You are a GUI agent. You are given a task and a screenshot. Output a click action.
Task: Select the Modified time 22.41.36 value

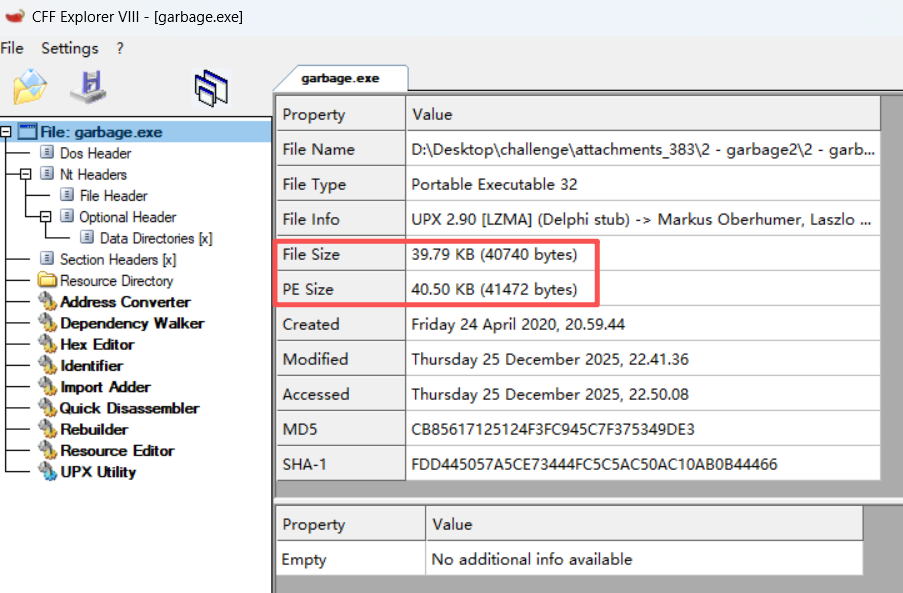643,359
